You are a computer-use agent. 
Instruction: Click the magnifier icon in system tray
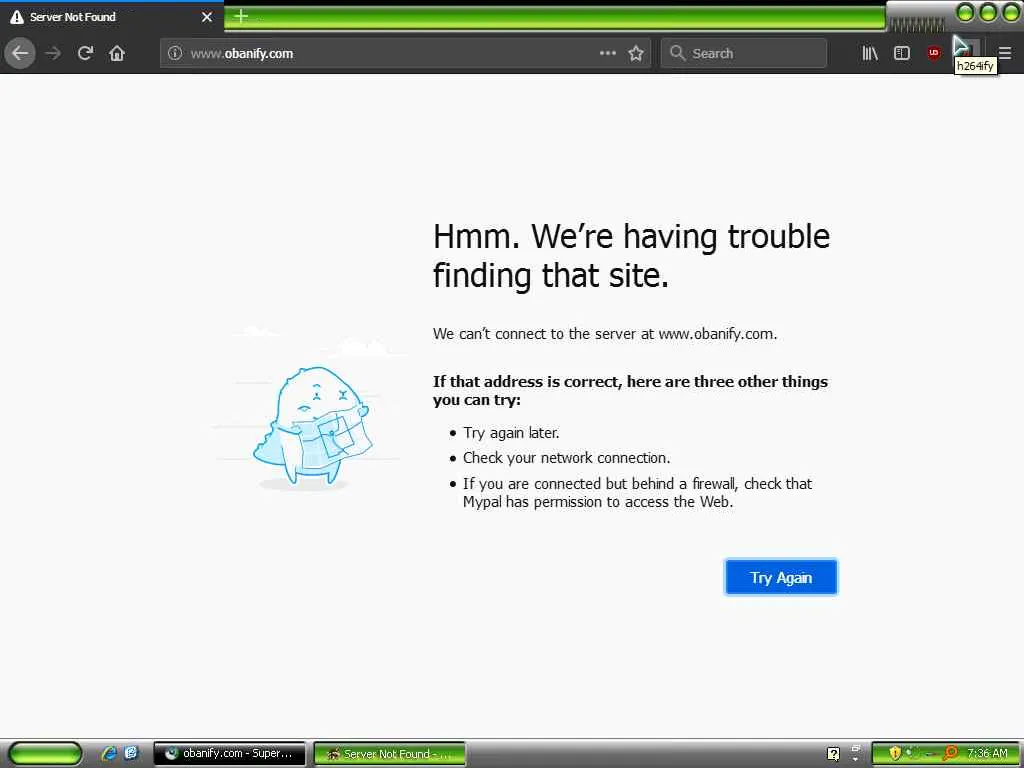coord(949,753)
